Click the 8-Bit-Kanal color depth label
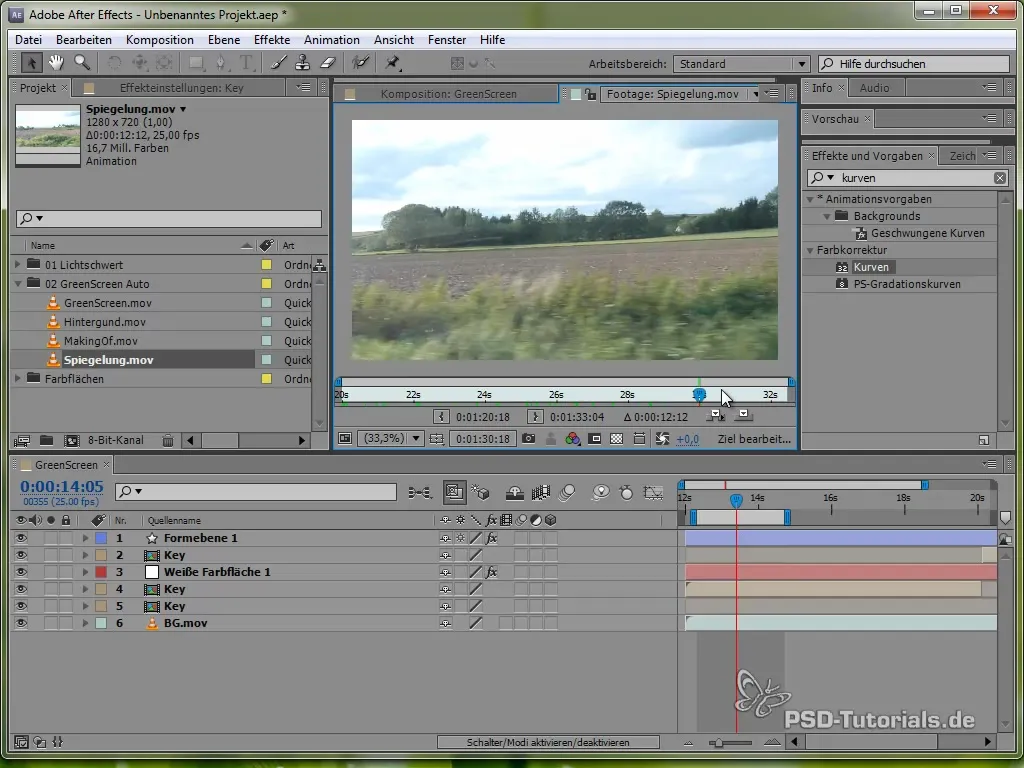Viewport: 1024px width, 768px height. (x=116, y=440)
